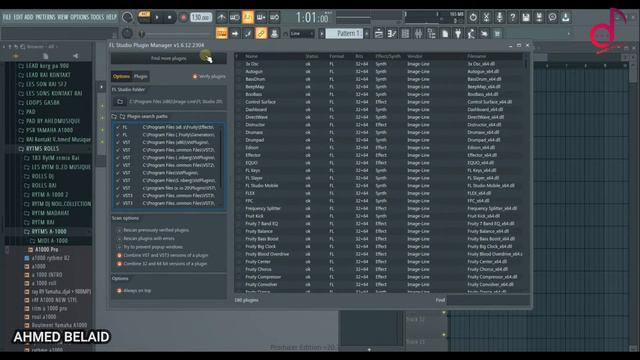Open the chat/news bubble icon
The image size is (640, 360).
coord(552,17)
